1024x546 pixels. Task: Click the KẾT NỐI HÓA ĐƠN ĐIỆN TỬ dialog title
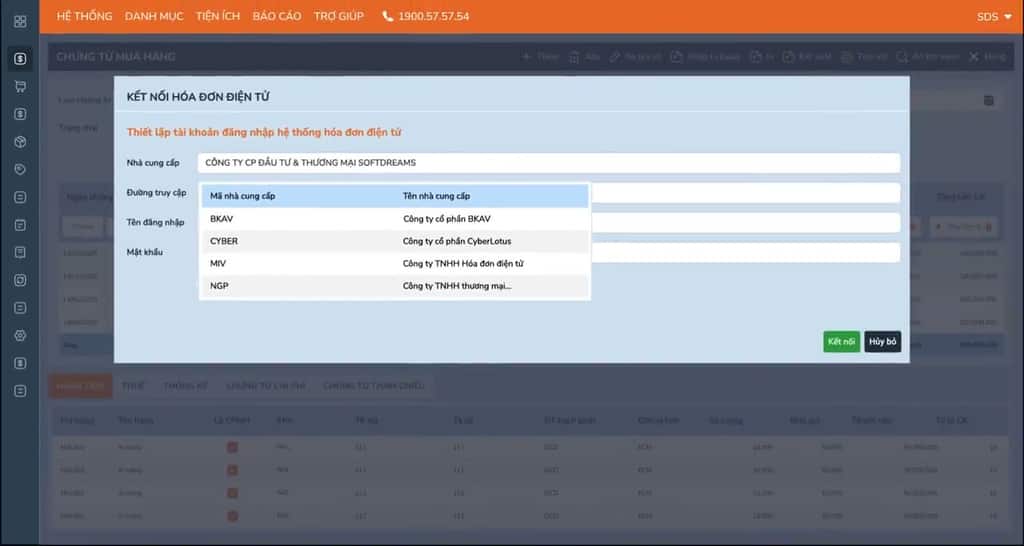point(198,97)
